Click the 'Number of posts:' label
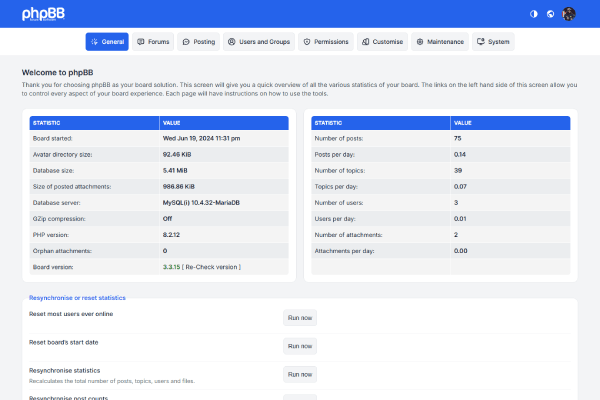 pyautogui.click(x=339, y=138)
